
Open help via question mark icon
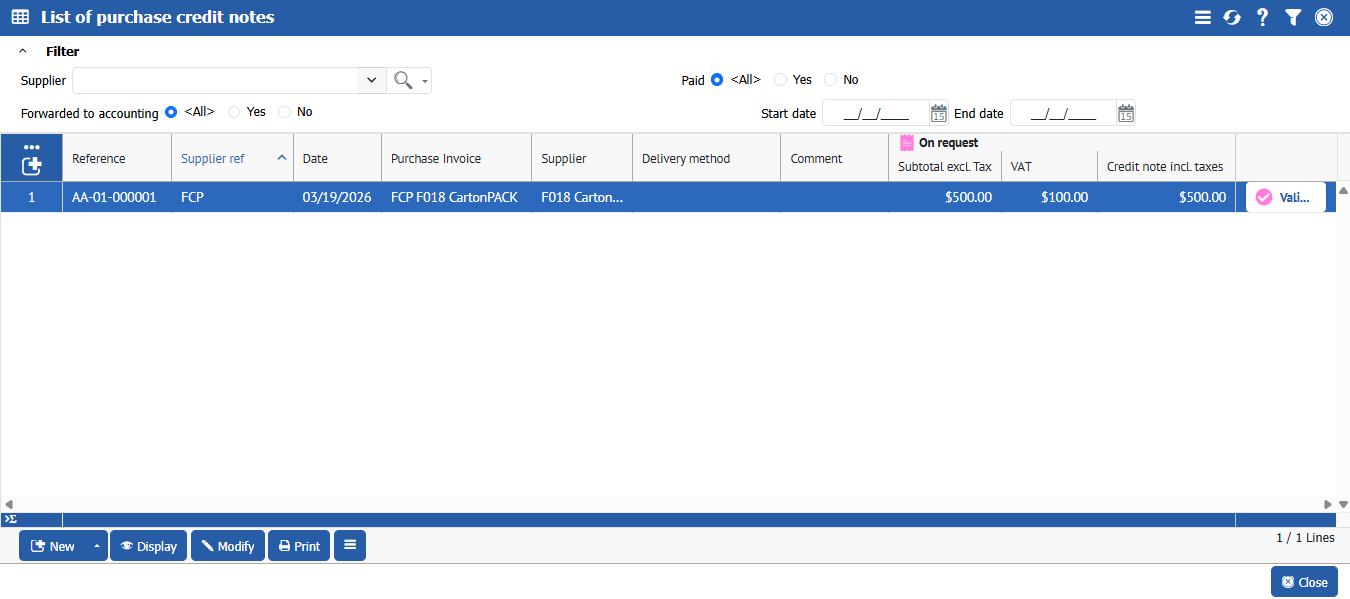tap(1262, 17)
